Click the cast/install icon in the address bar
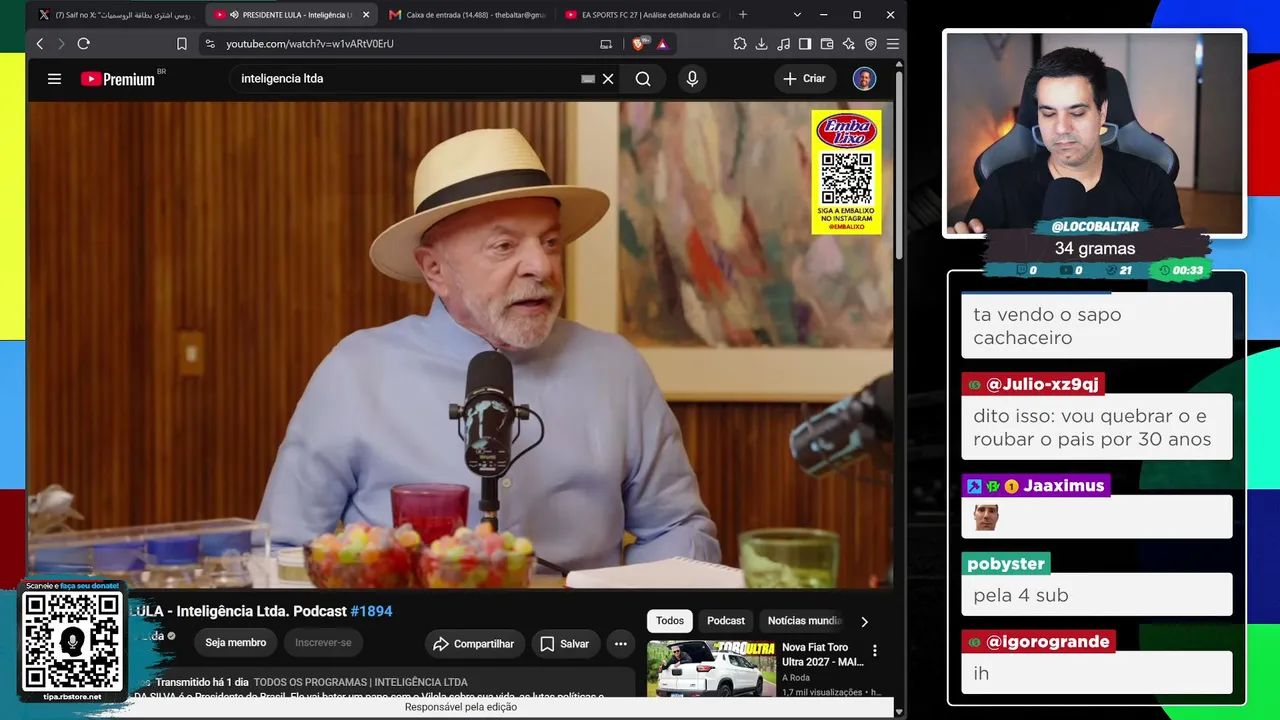 pyautogui.click(x=606, y=44)
